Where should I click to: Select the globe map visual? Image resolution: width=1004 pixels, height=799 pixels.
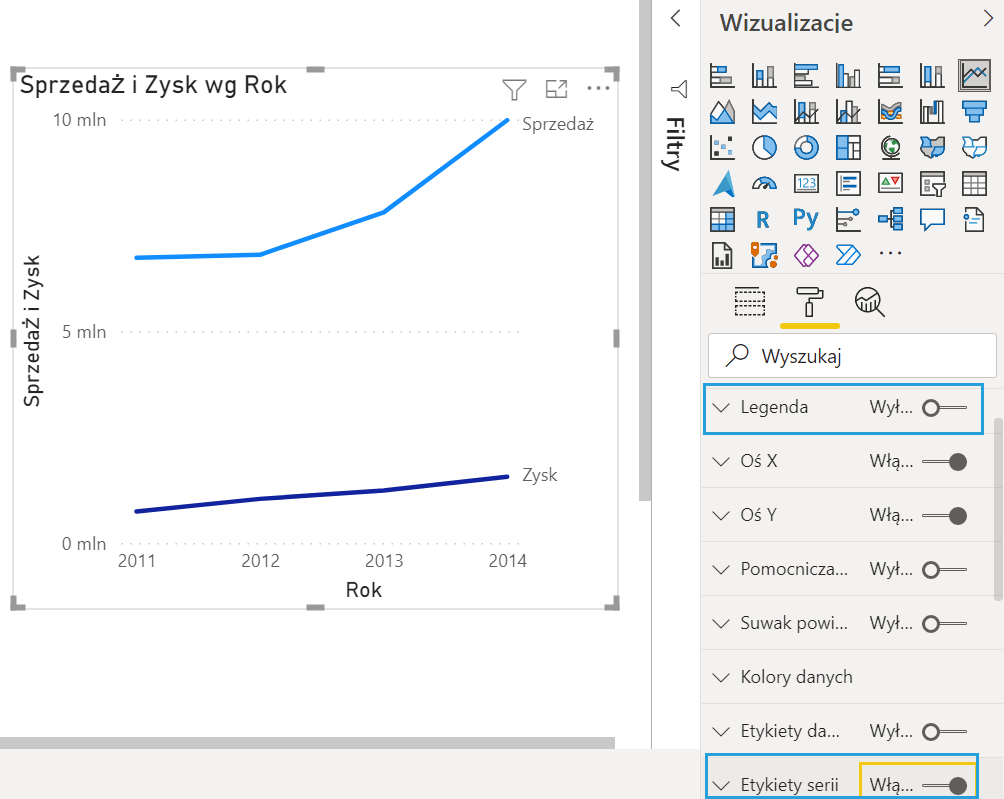pos(890,147)
